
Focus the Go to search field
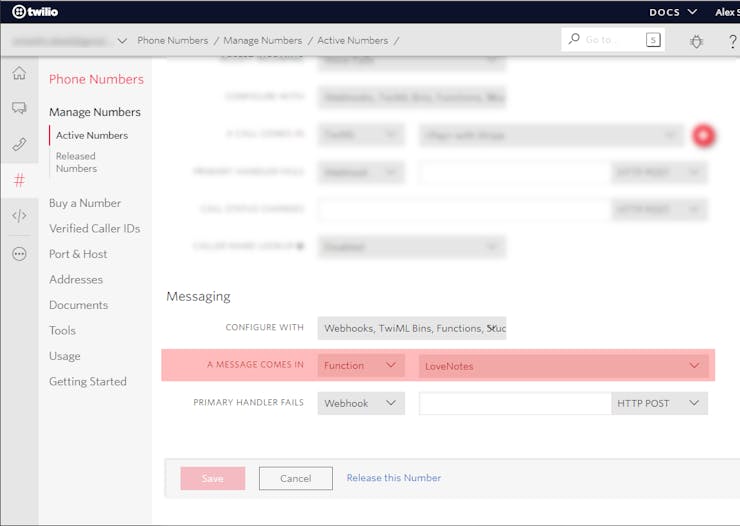point(613,40)
